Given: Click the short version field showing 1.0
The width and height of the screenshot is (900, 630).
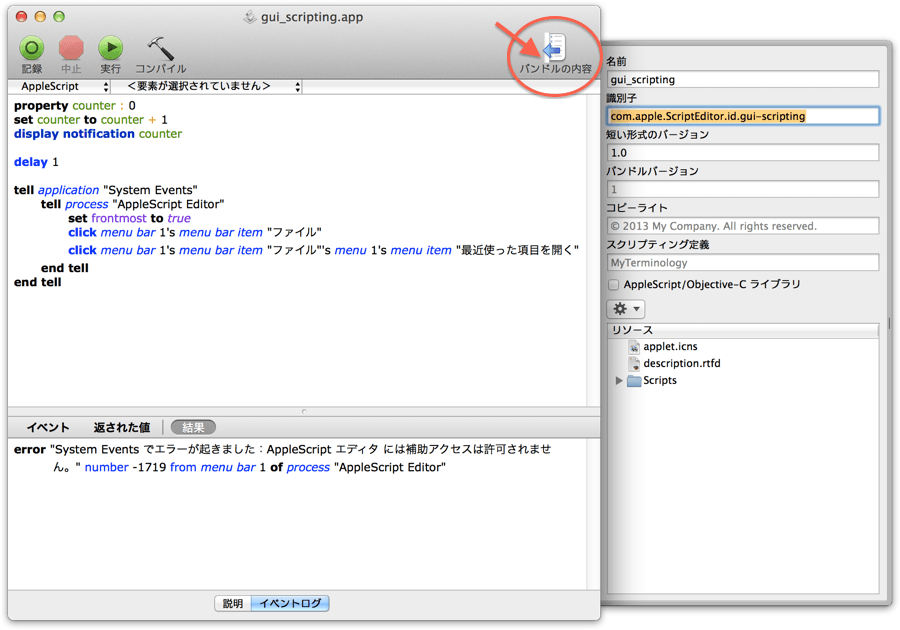Looking at the screenshot, I should [743, 153].
